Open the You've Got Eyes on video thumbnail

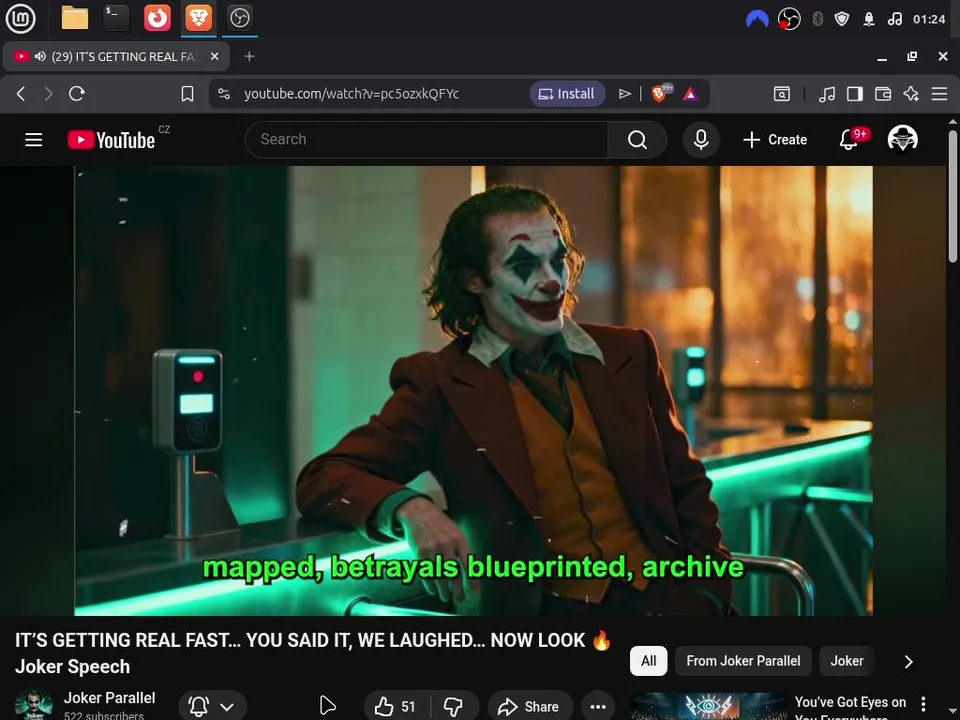click(708, 707)
